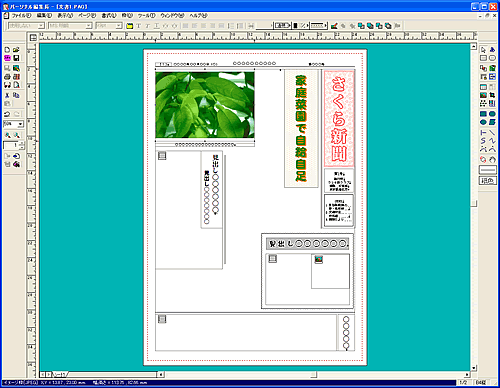Click the image edit icon in left toolbar
Image resolution: width=500 pixels, height=388 pixels.
16,68
